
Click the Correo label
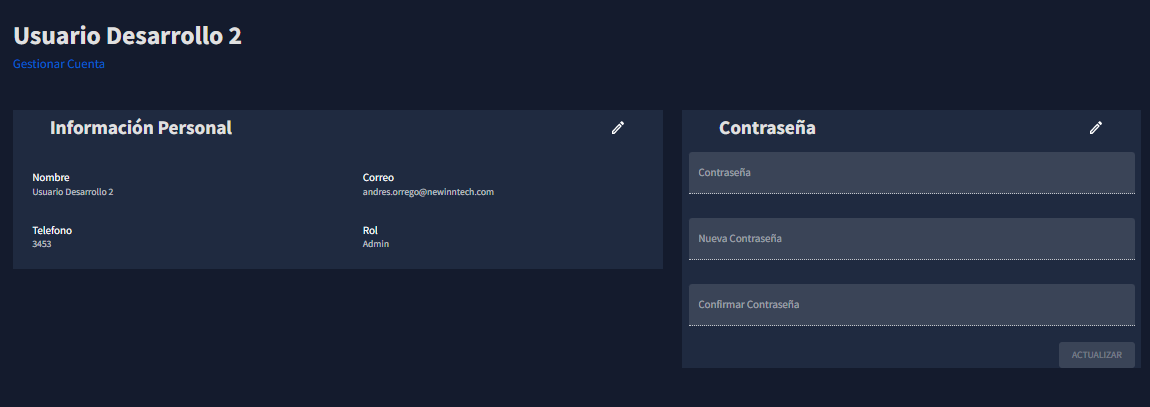click(378, 177)
